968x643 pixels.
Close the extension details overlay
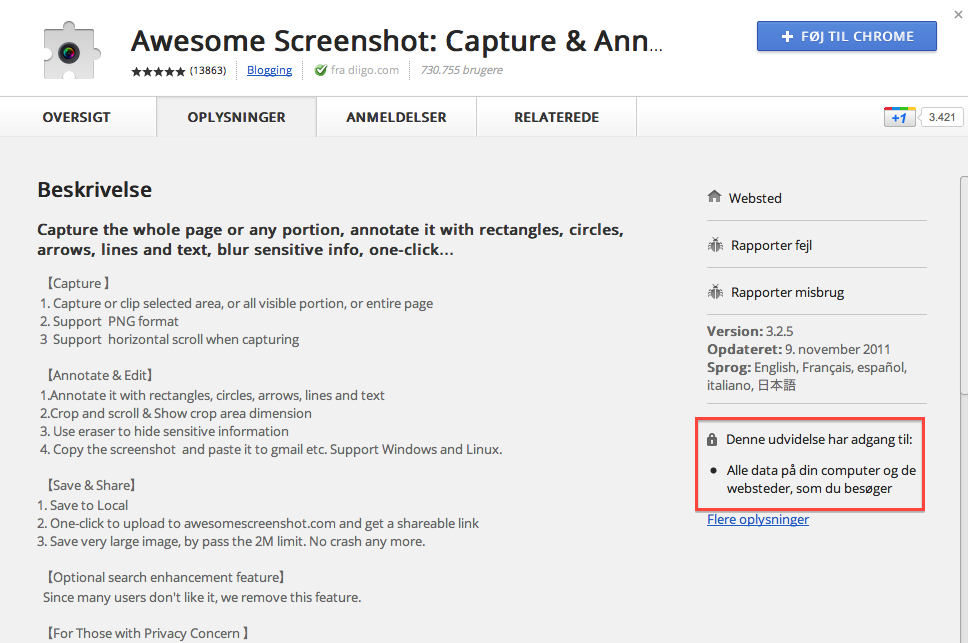pyautogui.click(x=958, y=14)
